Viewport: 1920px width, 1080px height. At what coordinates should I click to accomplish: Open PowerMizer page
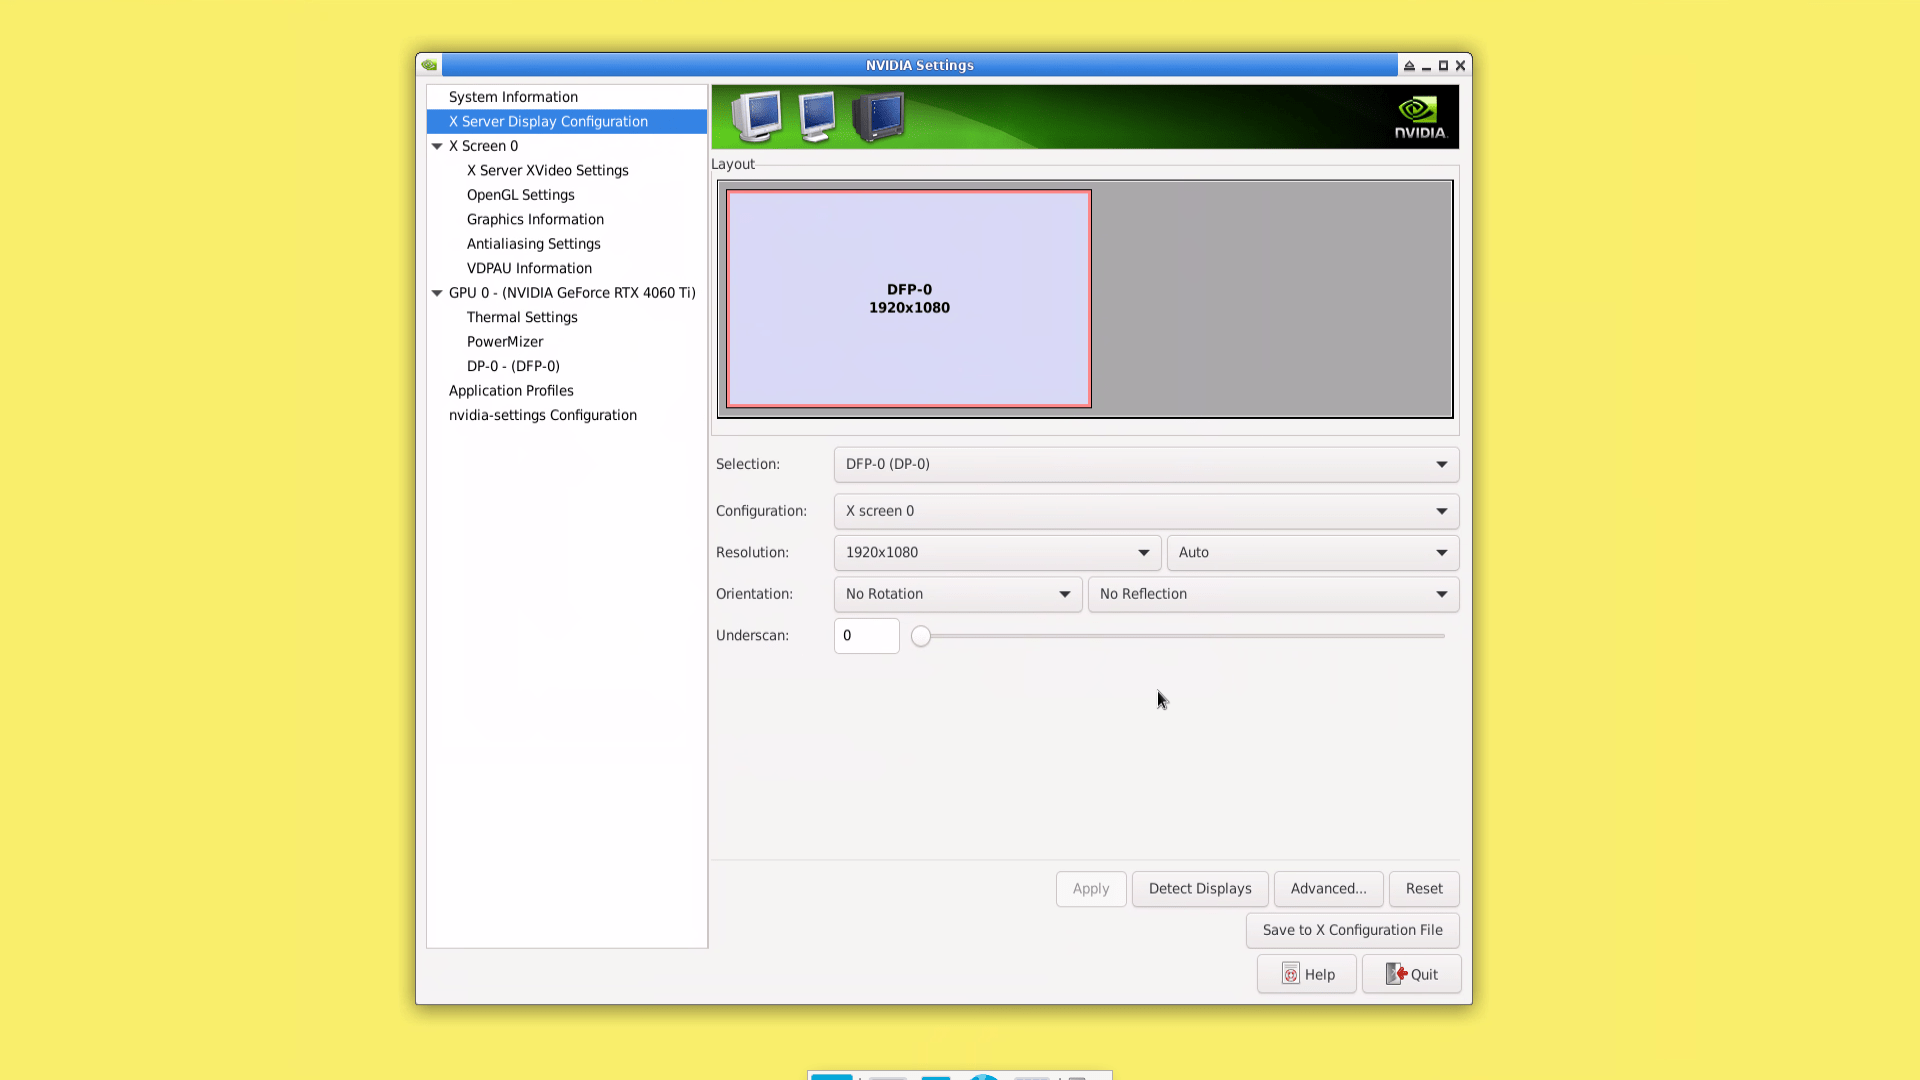(x=505, y=342)
